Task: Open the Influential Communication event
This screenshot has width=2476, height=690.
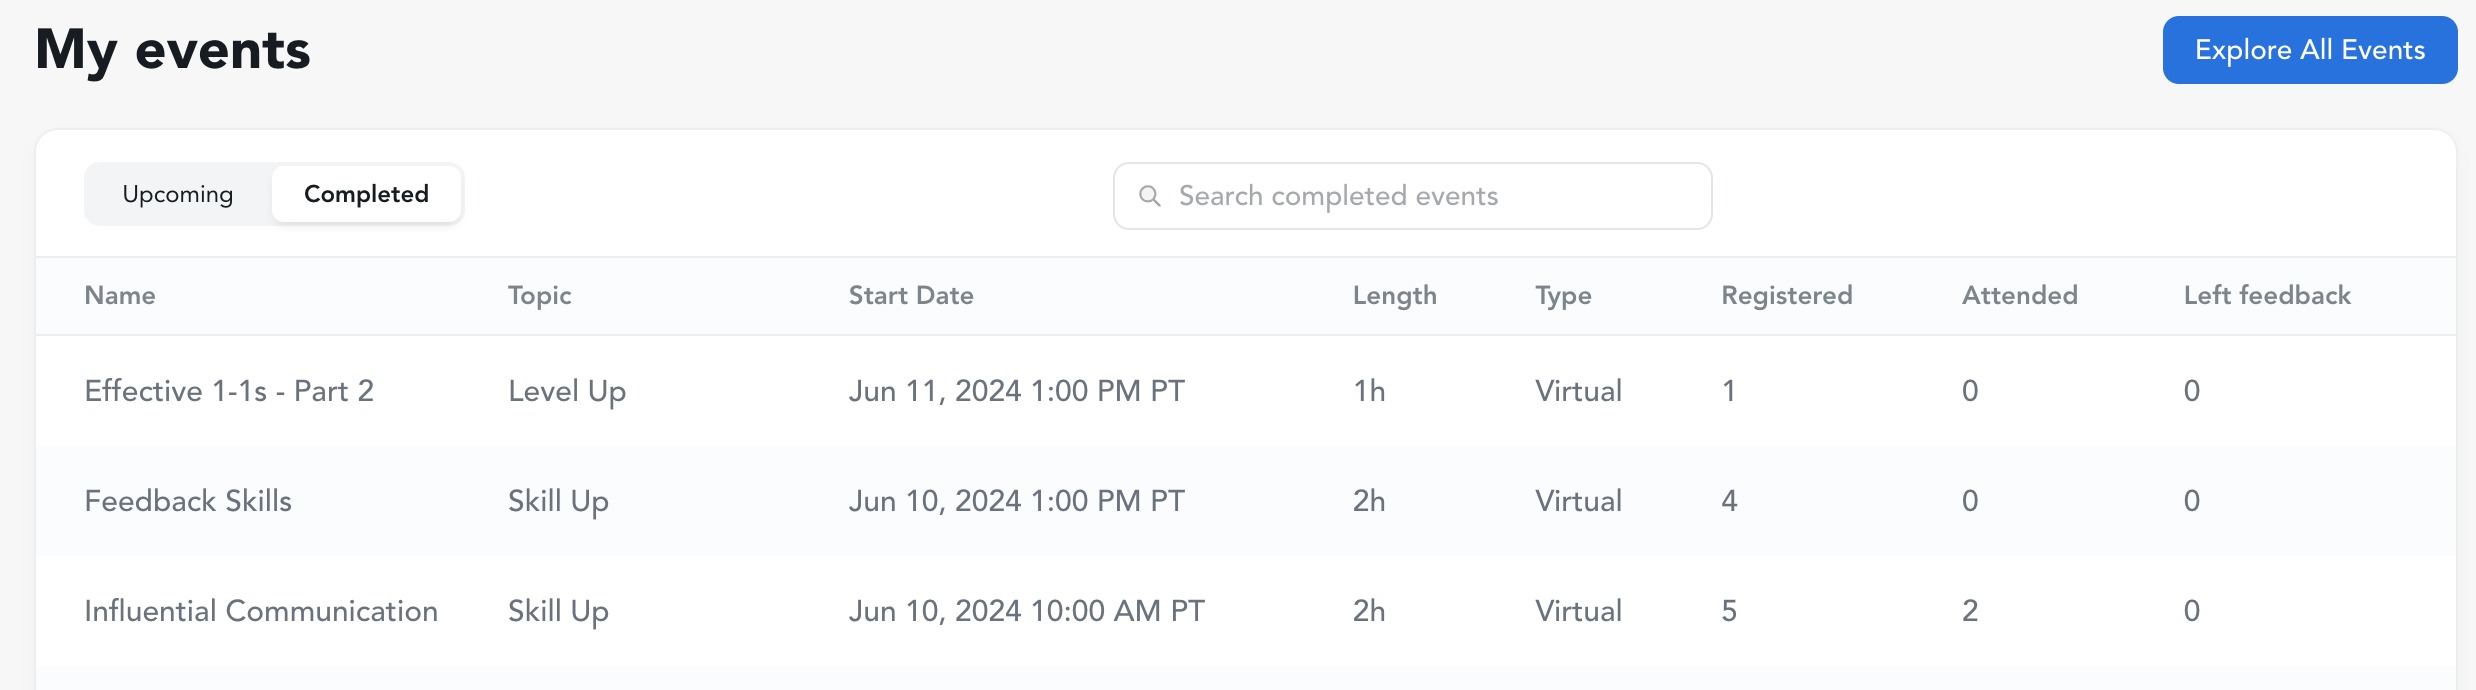Action: coord(261,611)
